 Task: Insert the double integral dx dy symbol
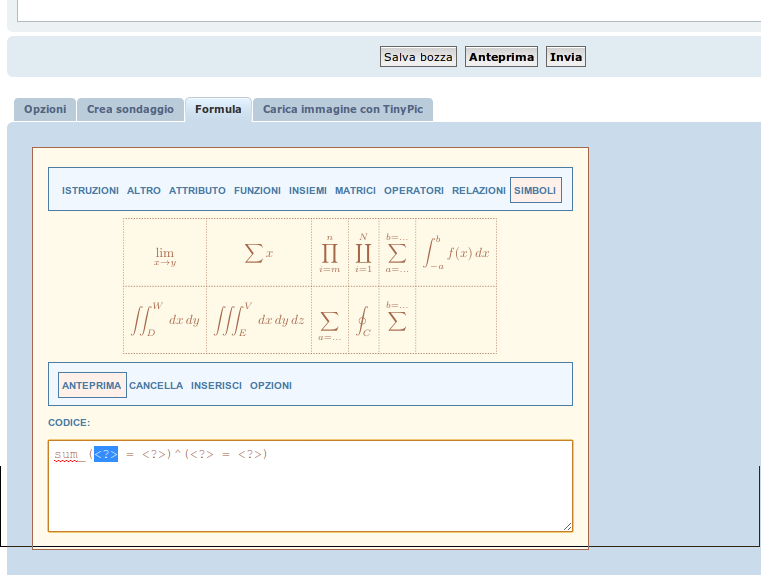165,320
